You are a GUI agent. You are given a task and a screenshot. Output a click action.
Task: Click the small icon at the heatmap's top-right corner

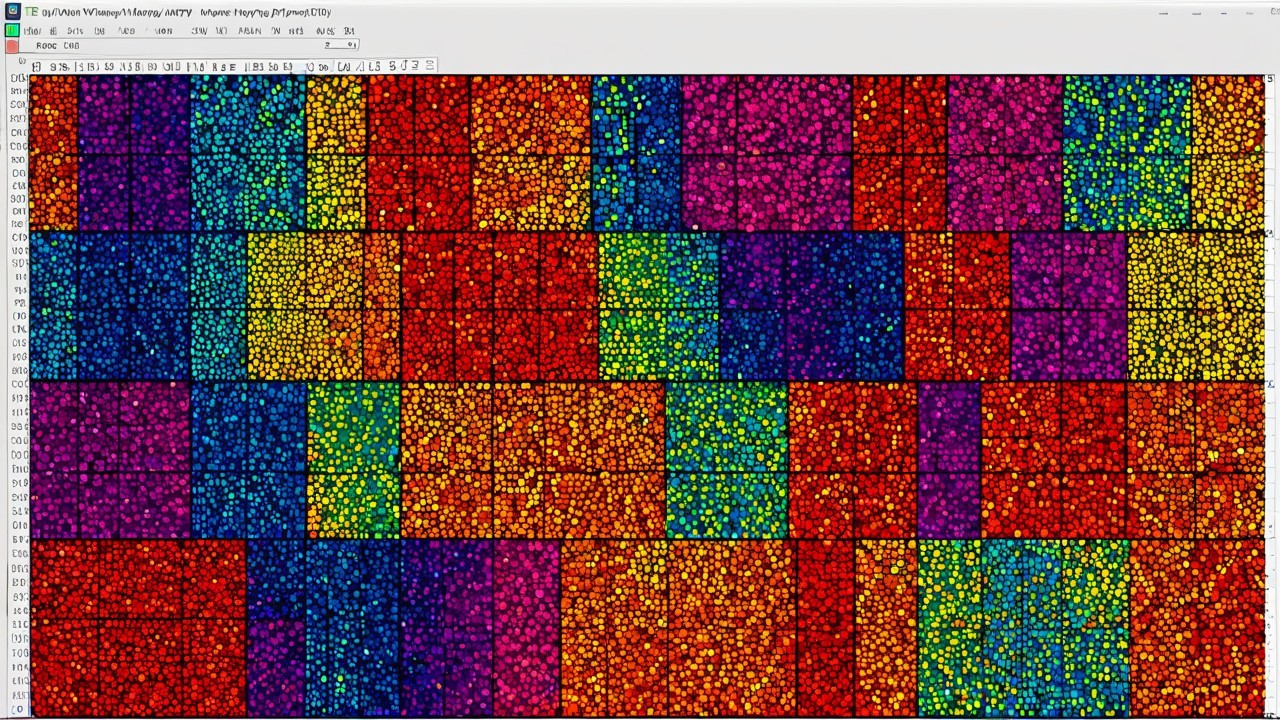1270,79
